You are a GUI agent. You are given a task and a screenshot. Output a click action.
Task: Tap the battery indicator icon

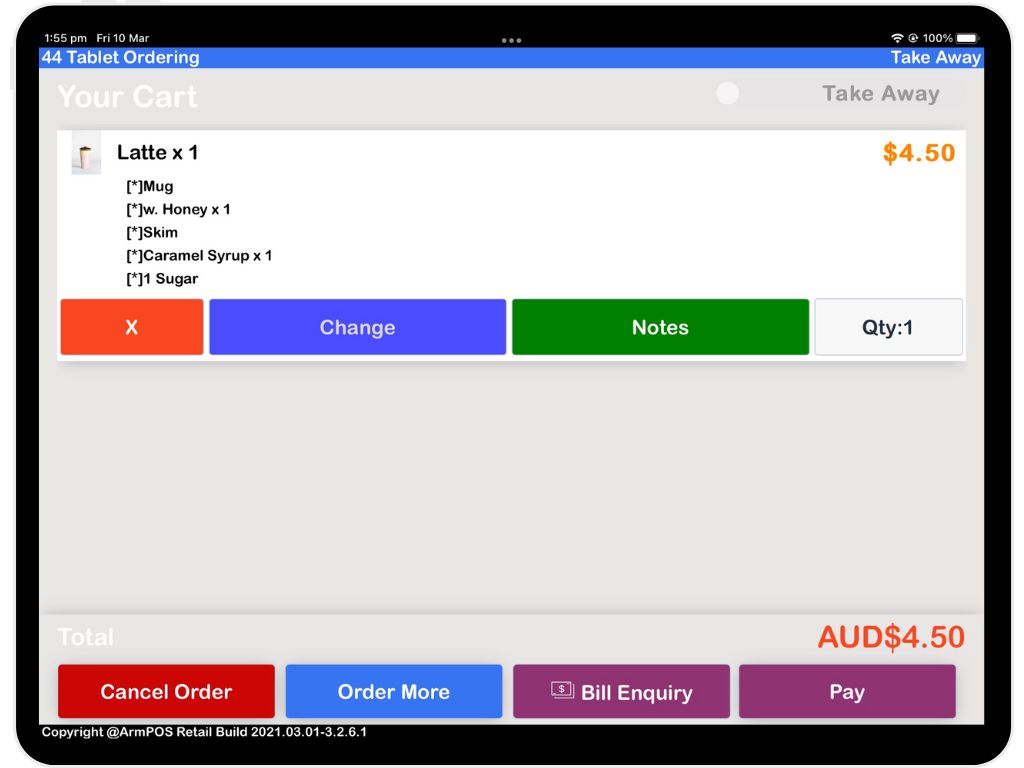(967, 38)
